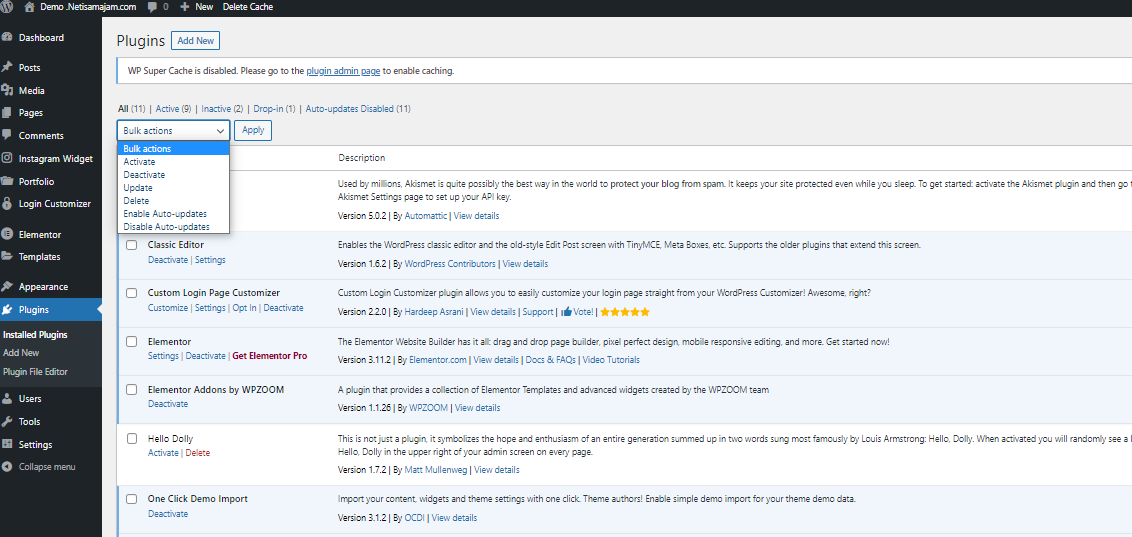
Task: Click the Apply button
Action: pyautogui.click(x=253, y=130)
